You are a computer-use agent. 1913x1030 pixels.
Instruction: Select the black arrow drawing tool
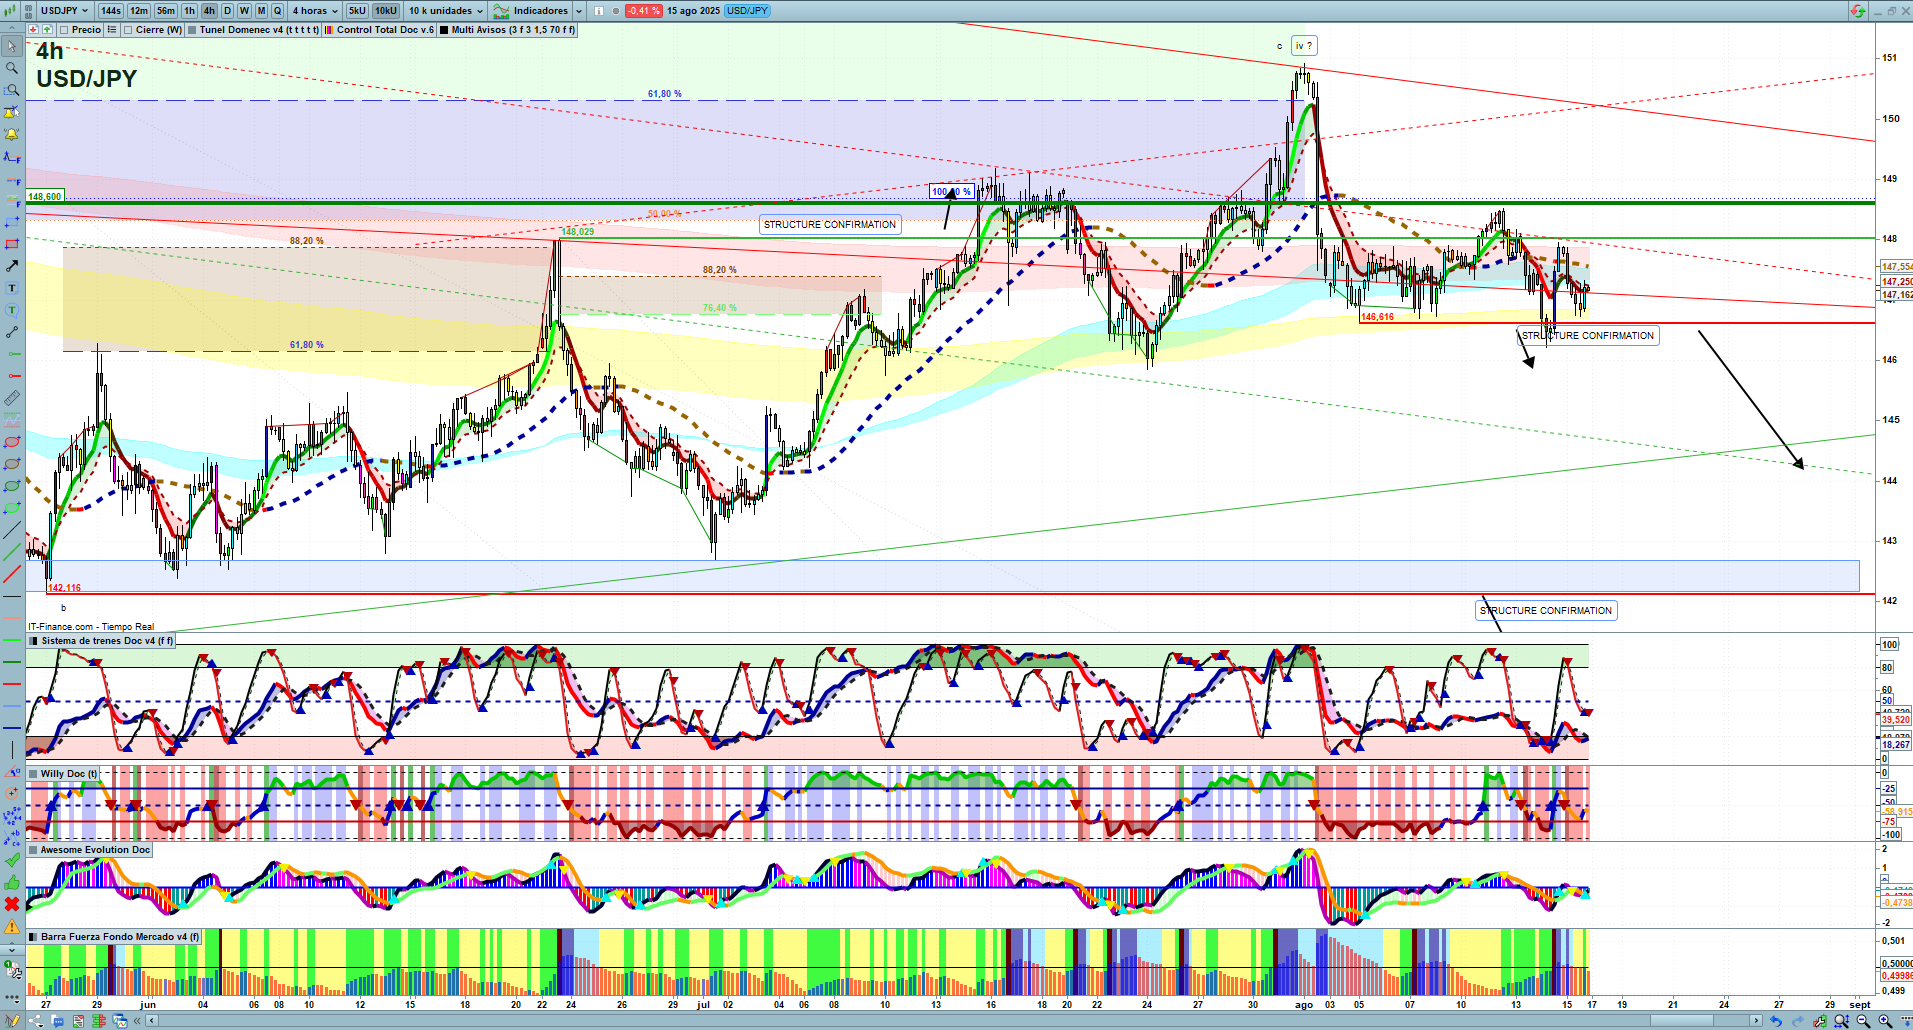[x=12, y=266]
